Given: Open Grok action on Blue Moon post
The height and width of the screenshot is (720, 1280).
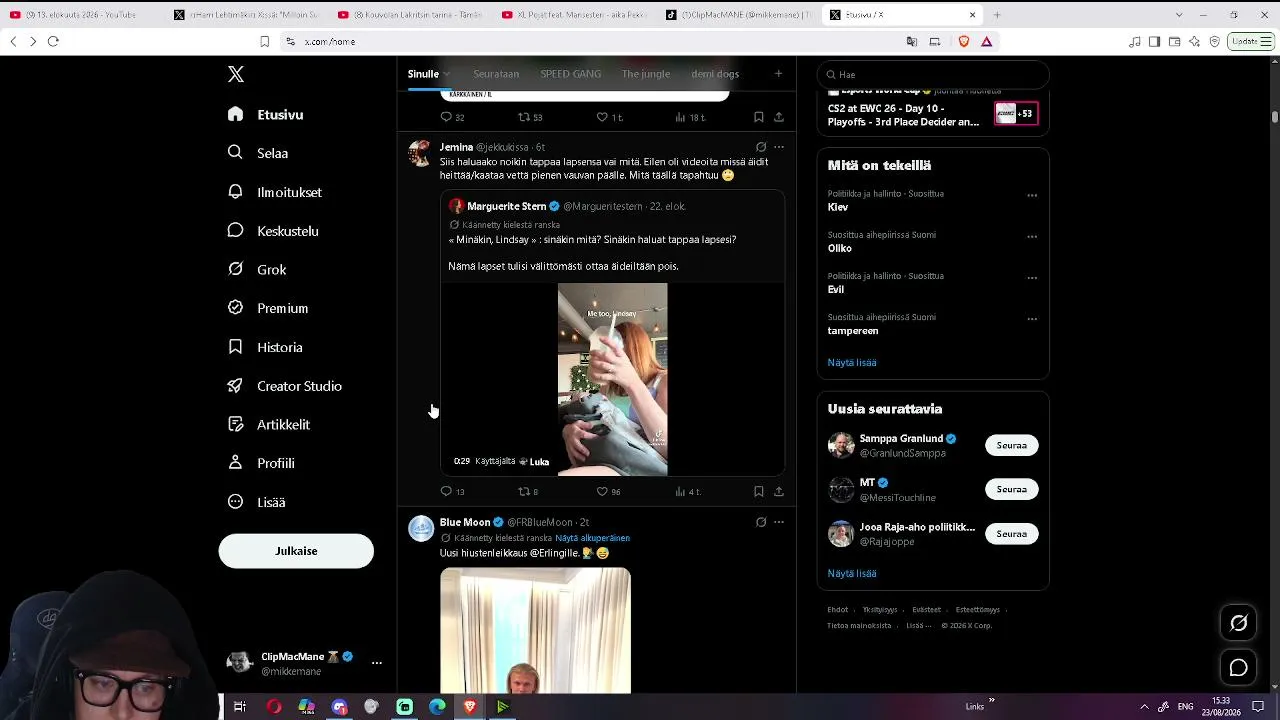Looking at the screenshot, I should click(761, 522).
